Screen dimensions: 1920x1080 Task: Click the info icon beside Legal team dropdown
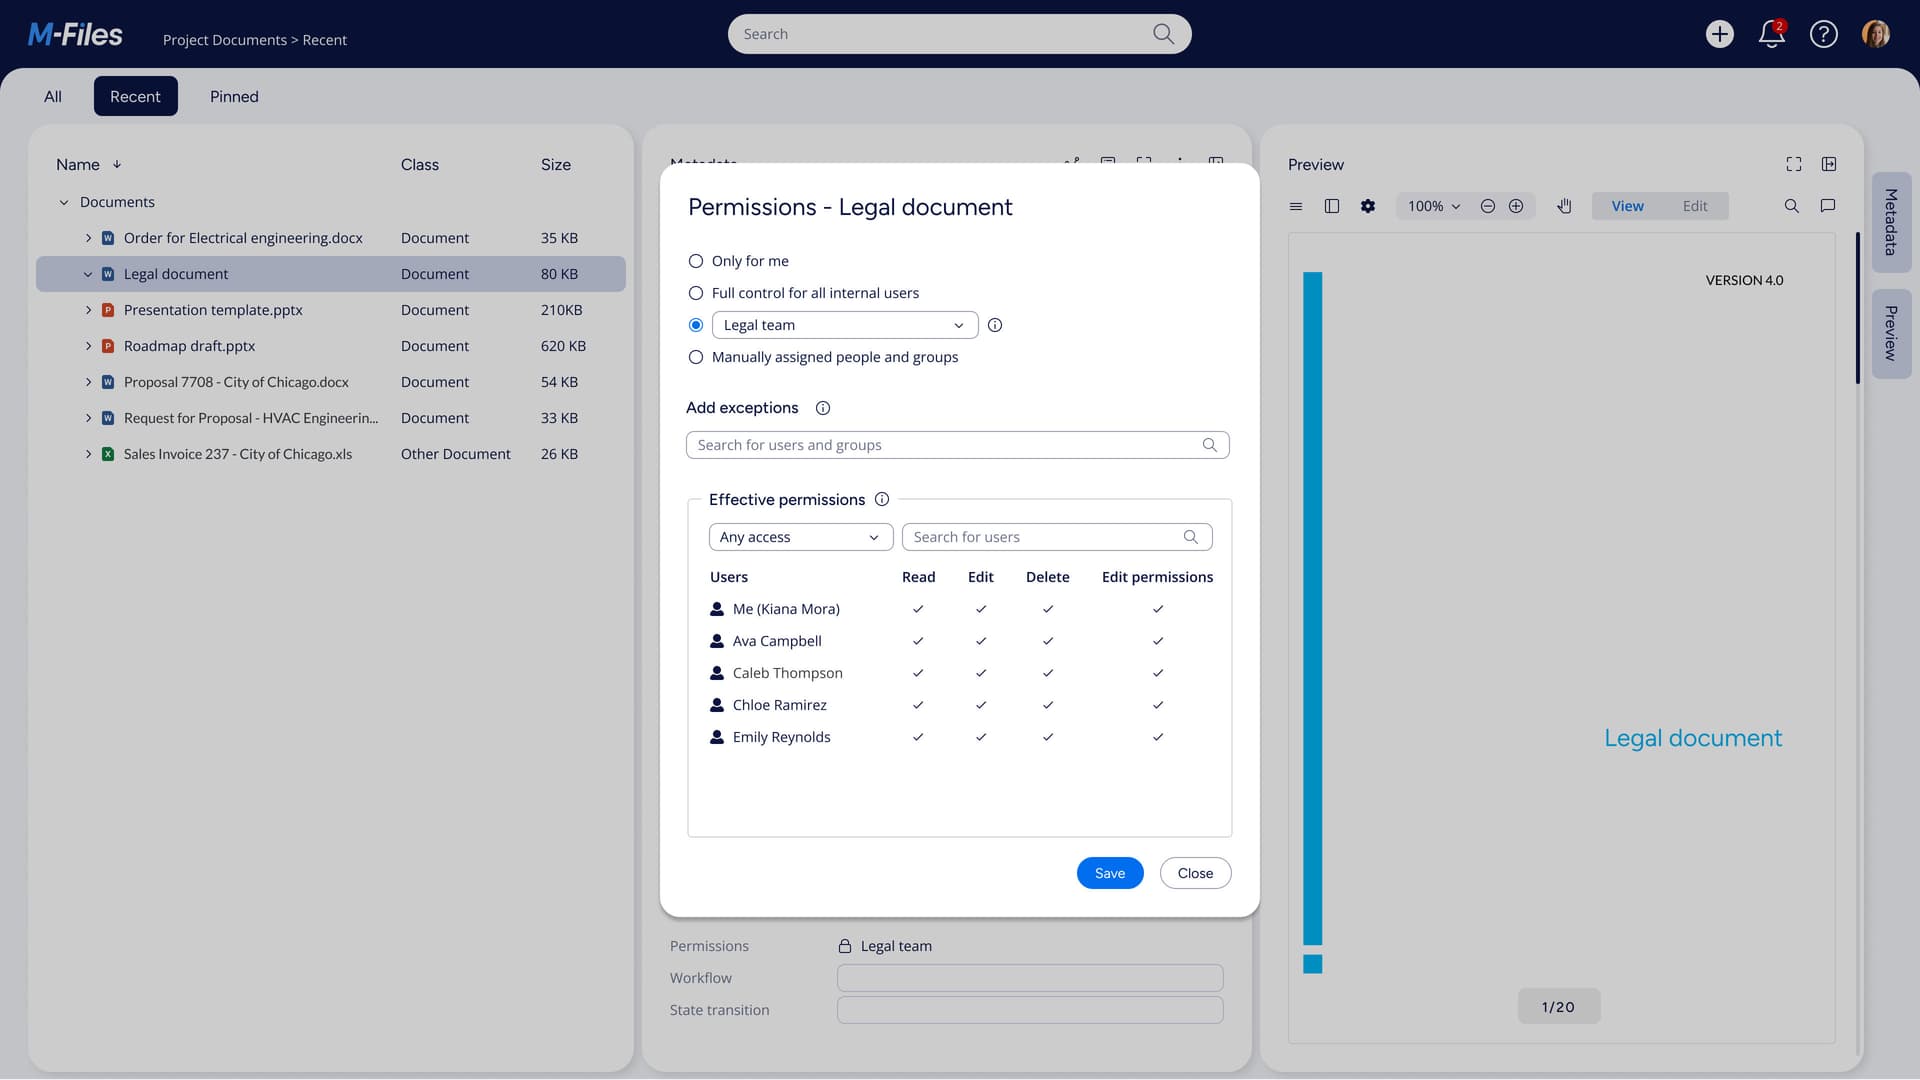pyautogui.click(x=995, y=325)
